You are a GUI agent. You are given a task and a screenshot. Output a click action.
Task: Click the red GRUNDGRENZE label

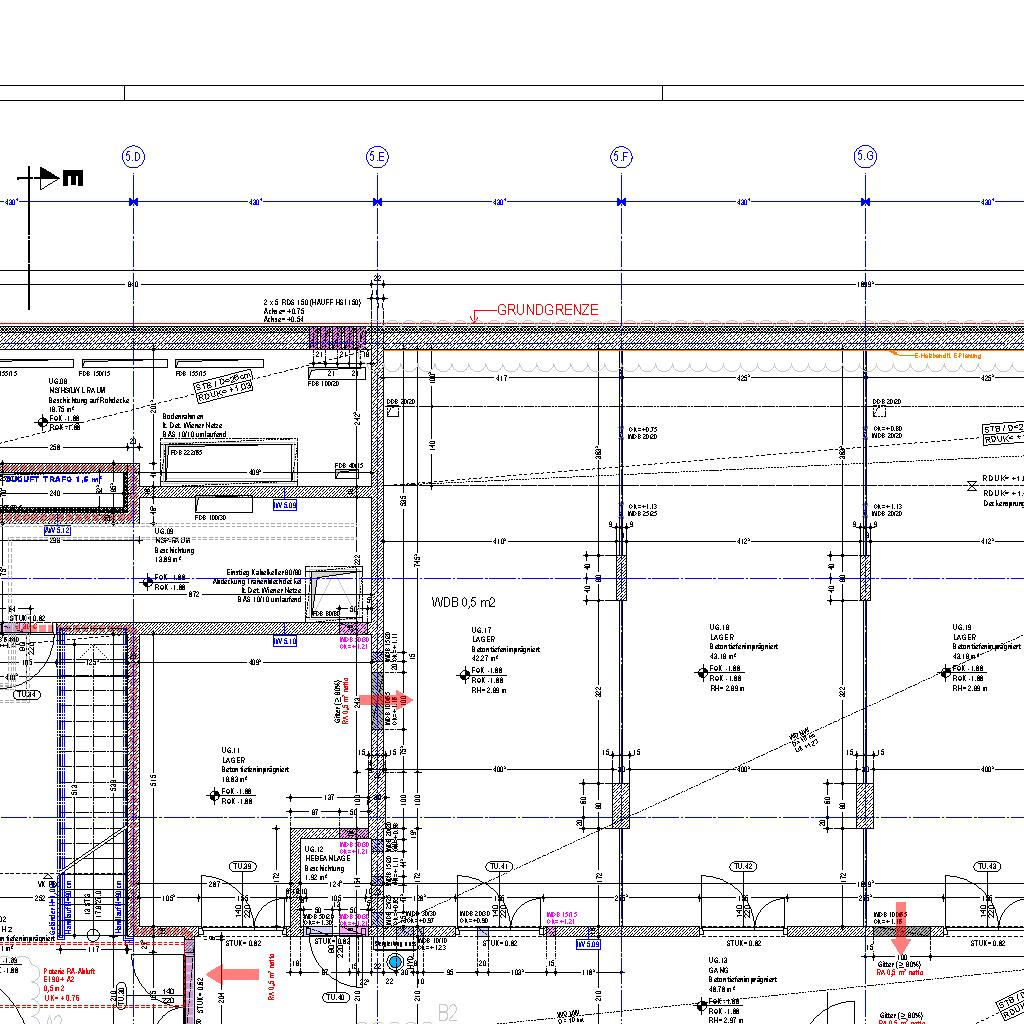(547, 310)
